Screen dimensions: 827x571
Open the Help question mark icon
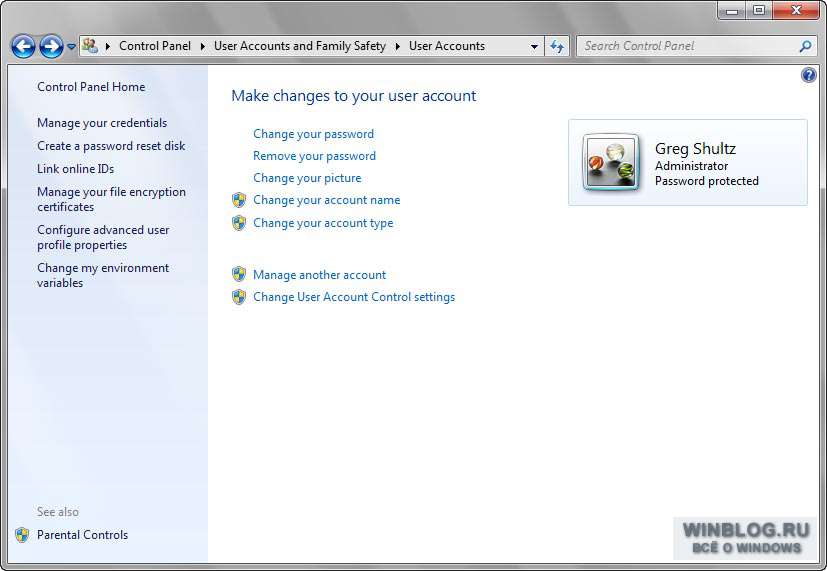(x=809, y=75)
